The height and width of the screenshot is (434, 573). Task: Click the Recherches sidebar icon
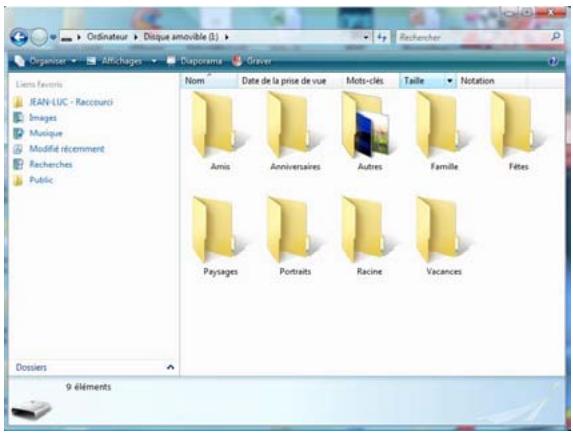18,164
